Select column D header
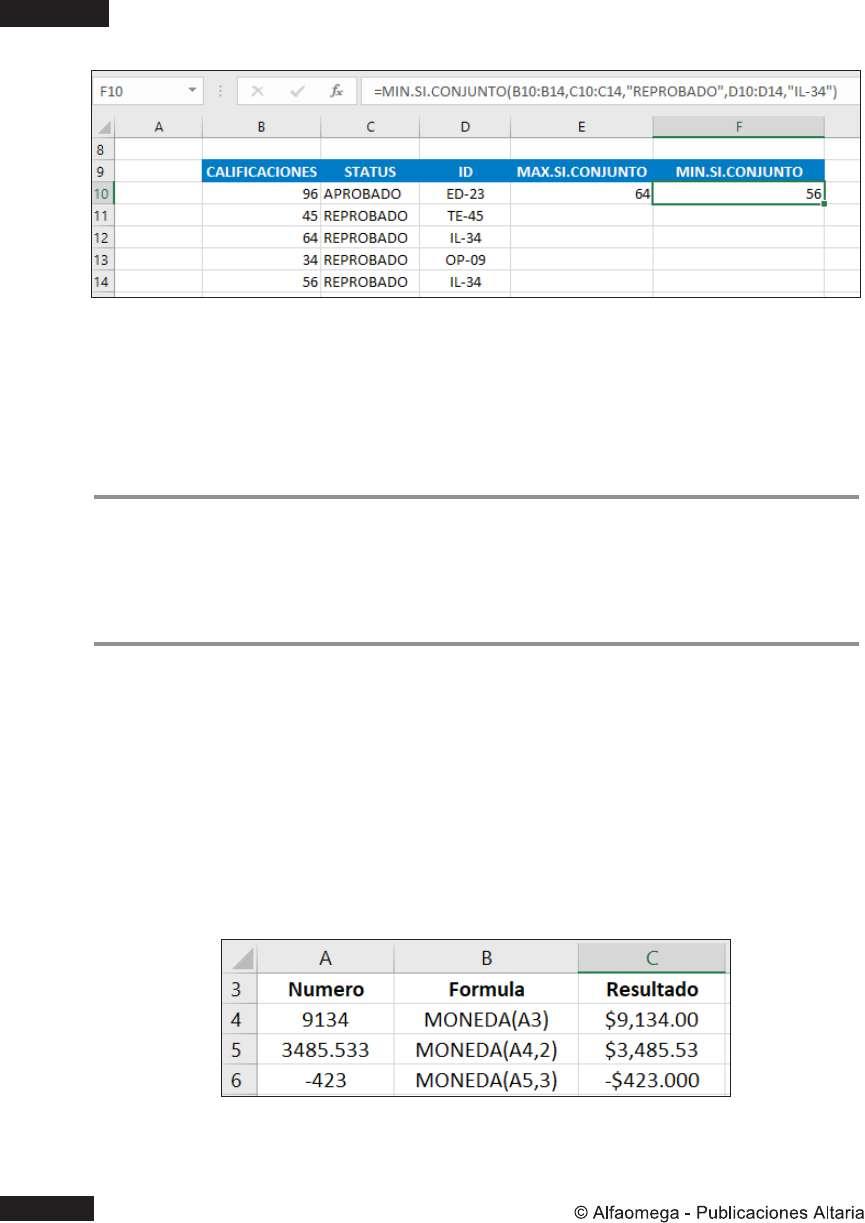 [465, 127]
